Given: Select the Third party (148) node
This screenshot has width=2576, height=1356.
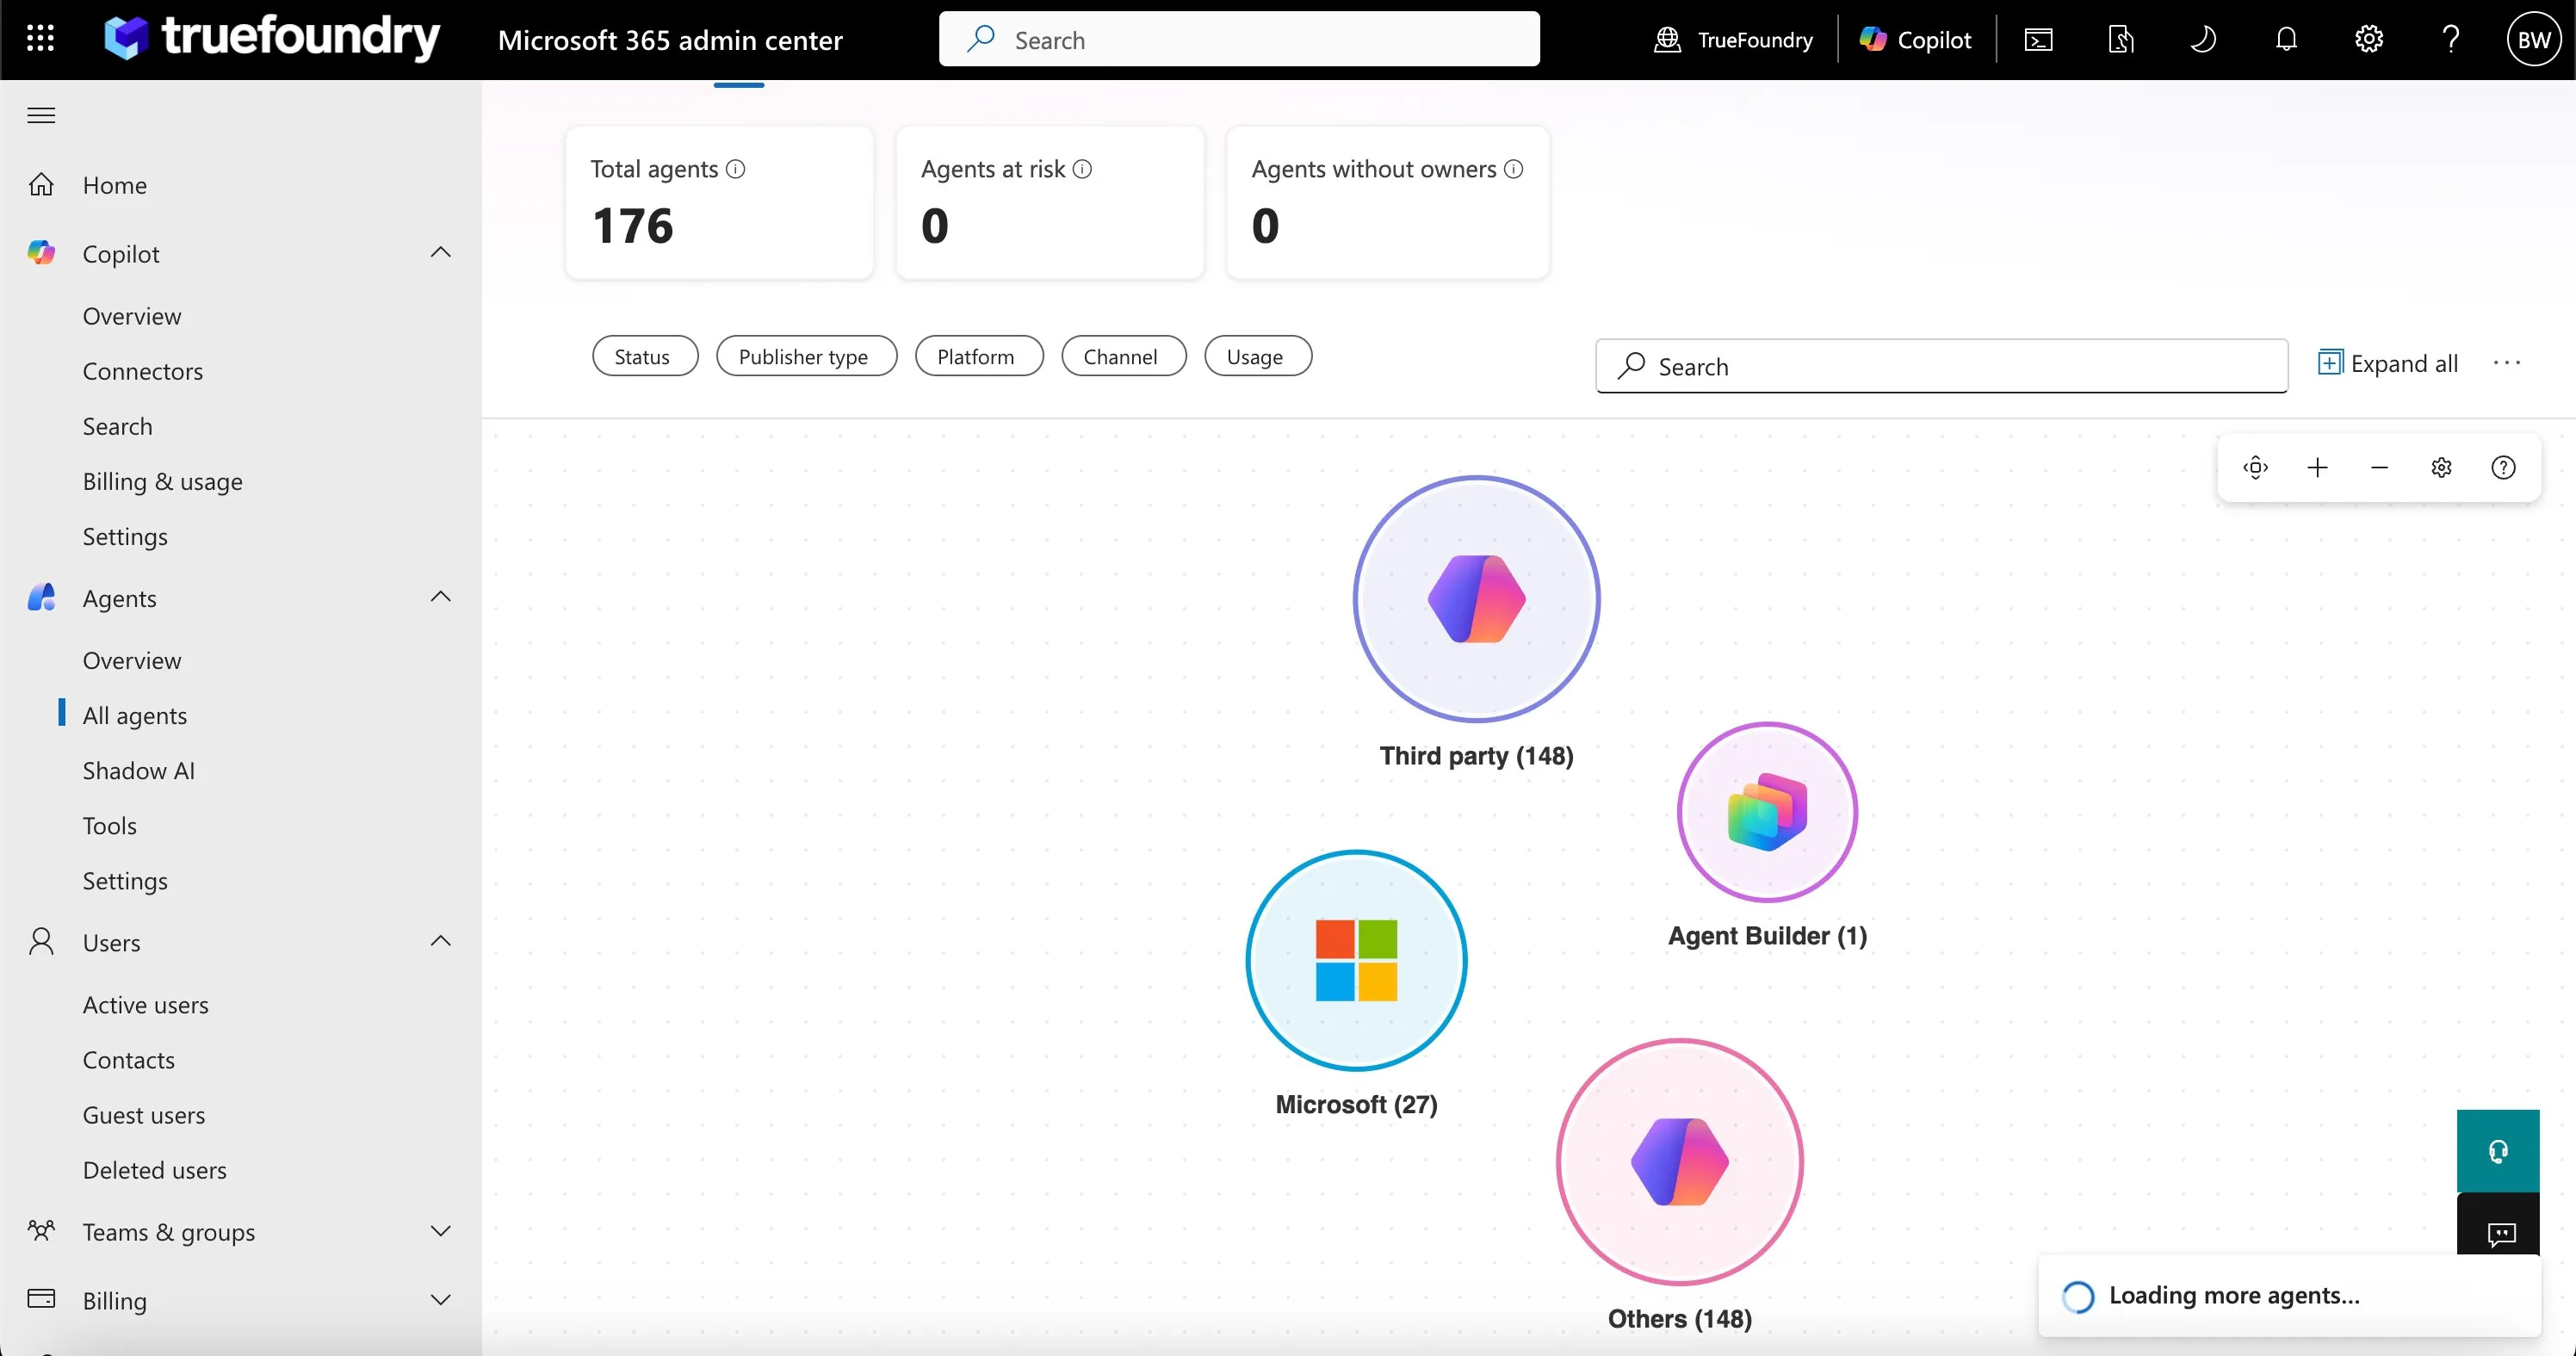Looking at the screenshot, I should click(x=1476, y=598).
